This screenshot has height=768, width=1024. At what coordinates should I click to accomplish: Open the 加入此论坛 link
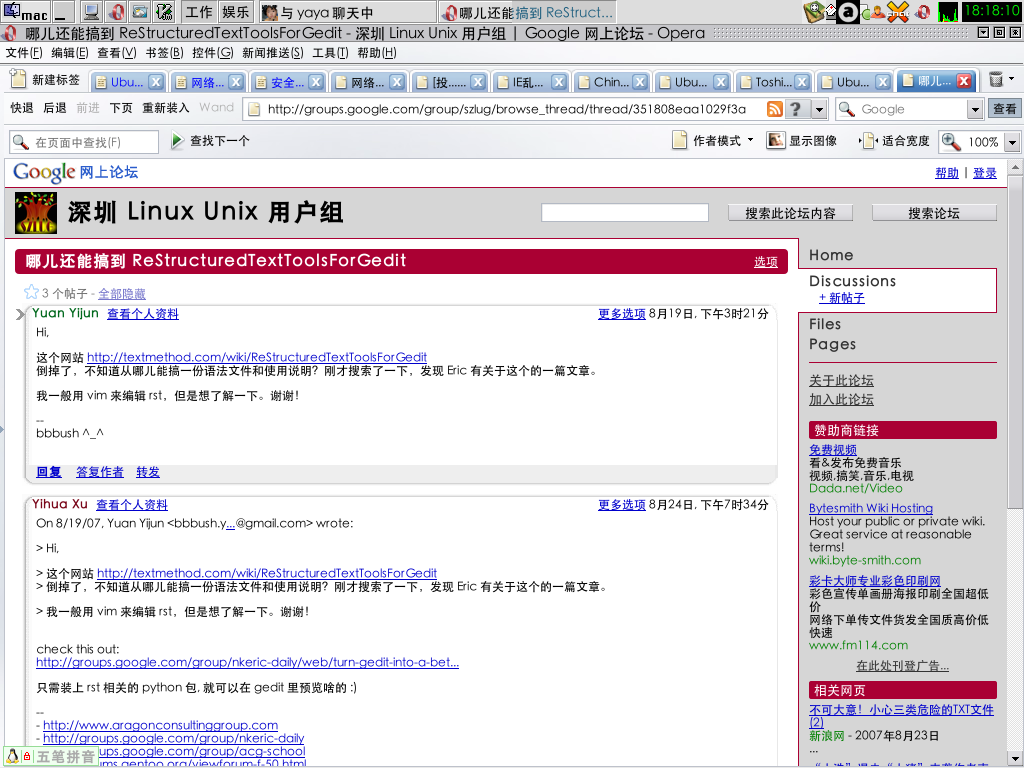841,400
